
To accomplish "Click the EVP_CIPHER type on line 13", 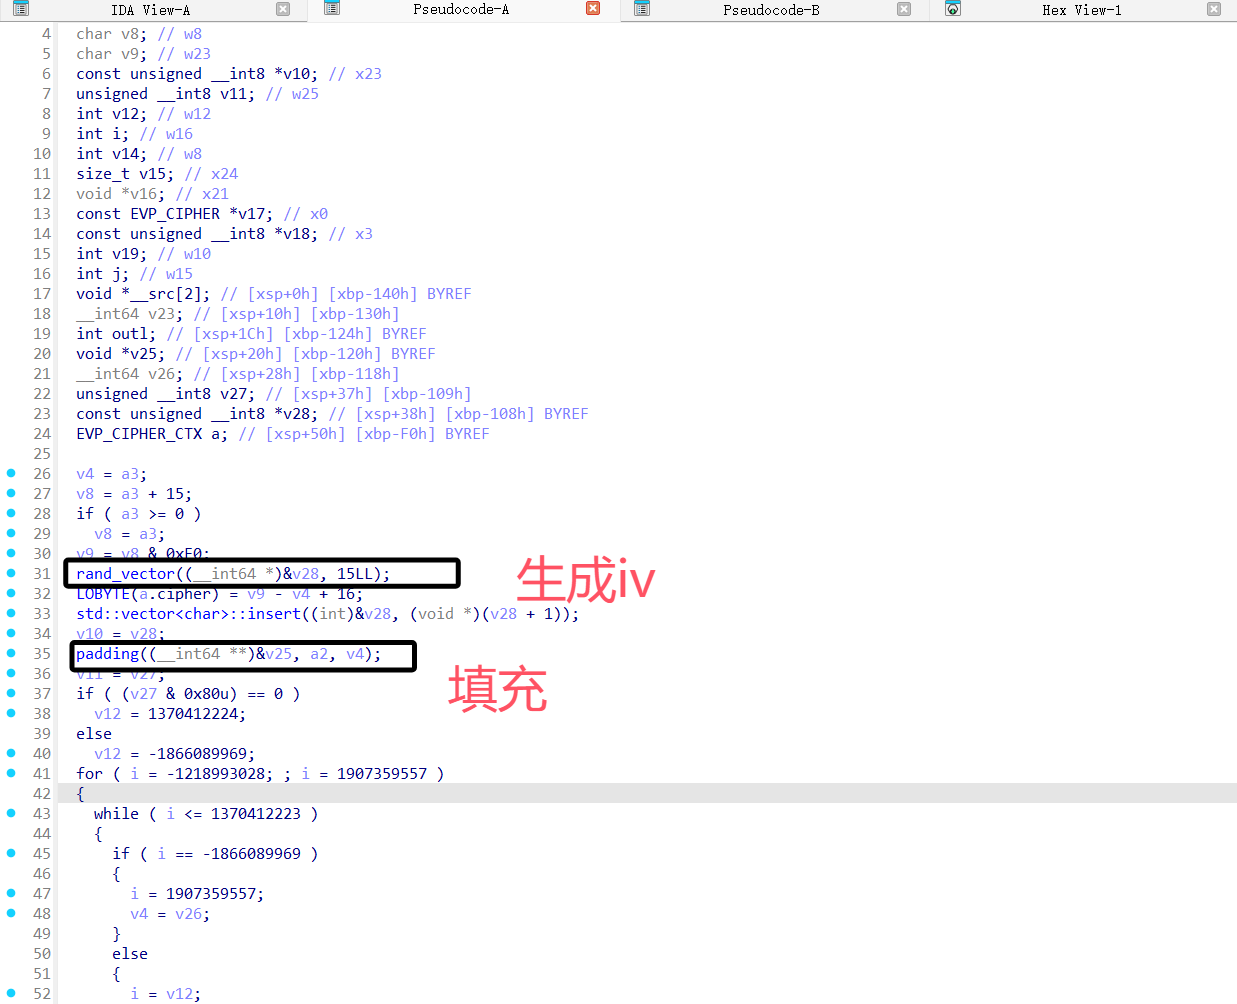I will click(x=175, y=214).
